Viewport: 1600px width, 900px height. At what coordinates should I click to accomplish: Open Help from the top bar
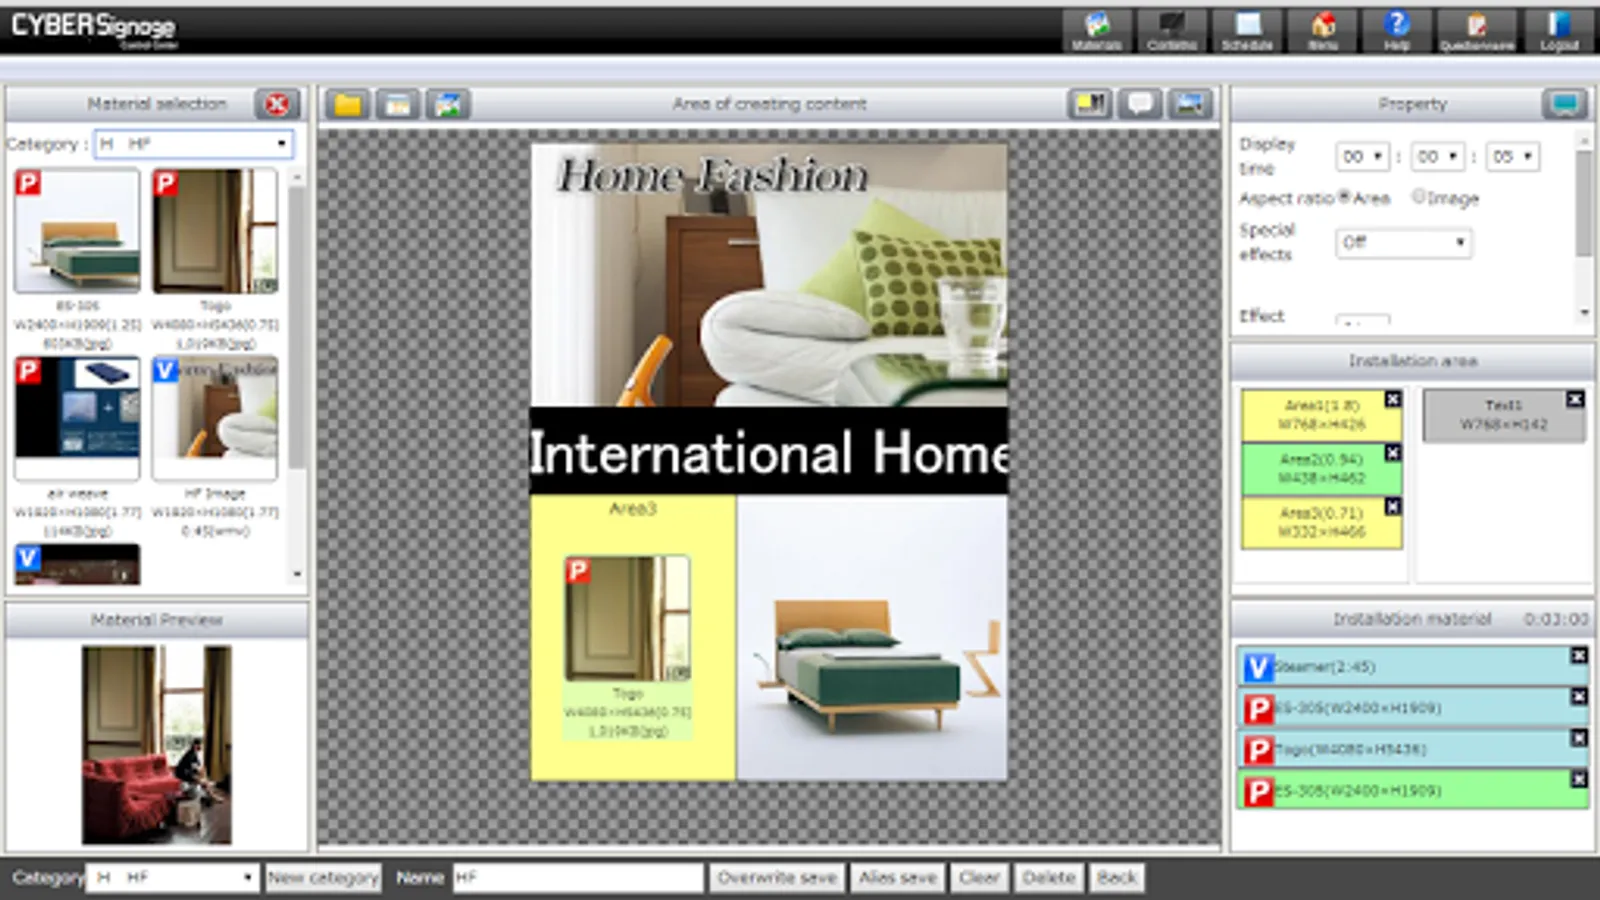click(1397, 31)
